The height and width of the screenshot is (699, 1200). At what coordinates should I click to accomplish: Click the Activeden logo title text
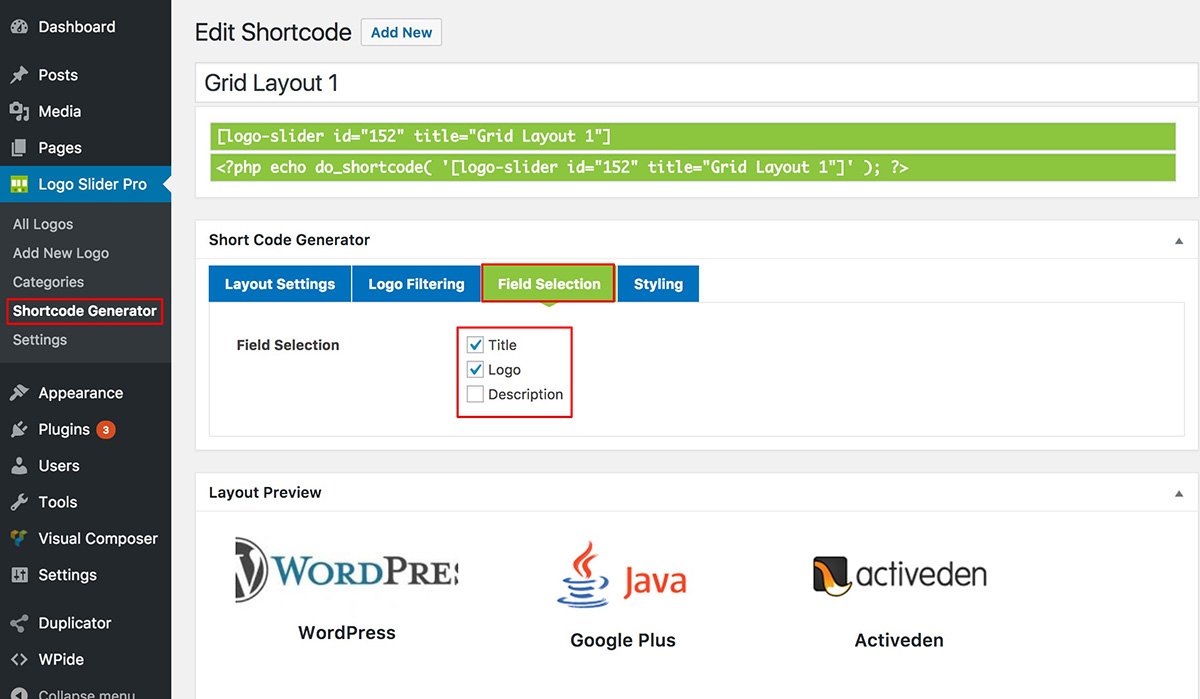pyautogui.click(x=899, y=640)
